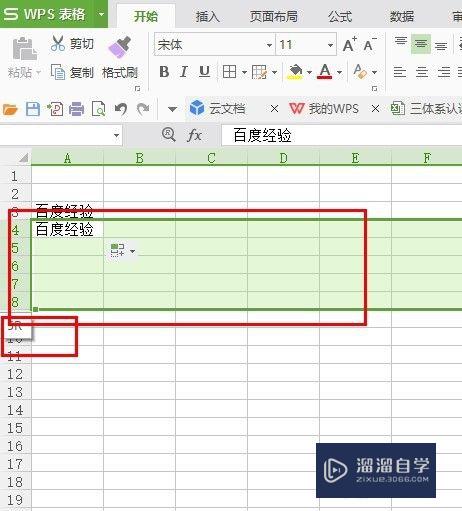Image resolution: width=462 pixels, height=511 pixels.
Task: Open fill color dropdown arrow
Action: (309, 72)
